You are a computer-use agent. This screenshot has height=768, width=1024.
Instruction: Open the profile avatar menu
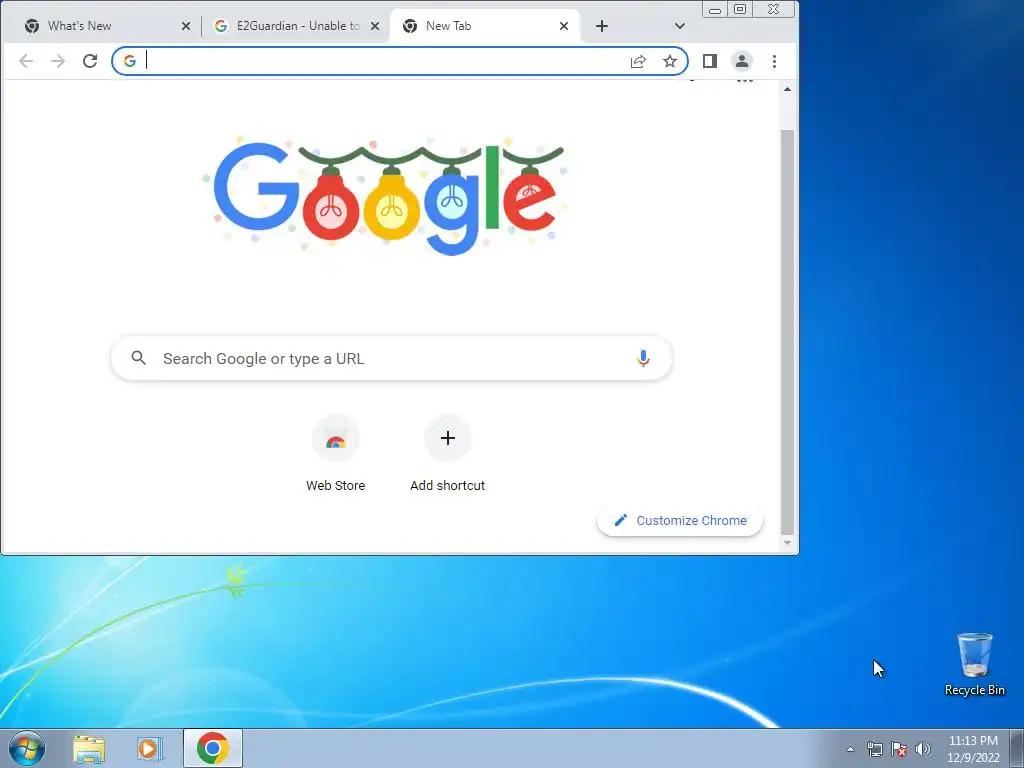click(x=742, y=61)
